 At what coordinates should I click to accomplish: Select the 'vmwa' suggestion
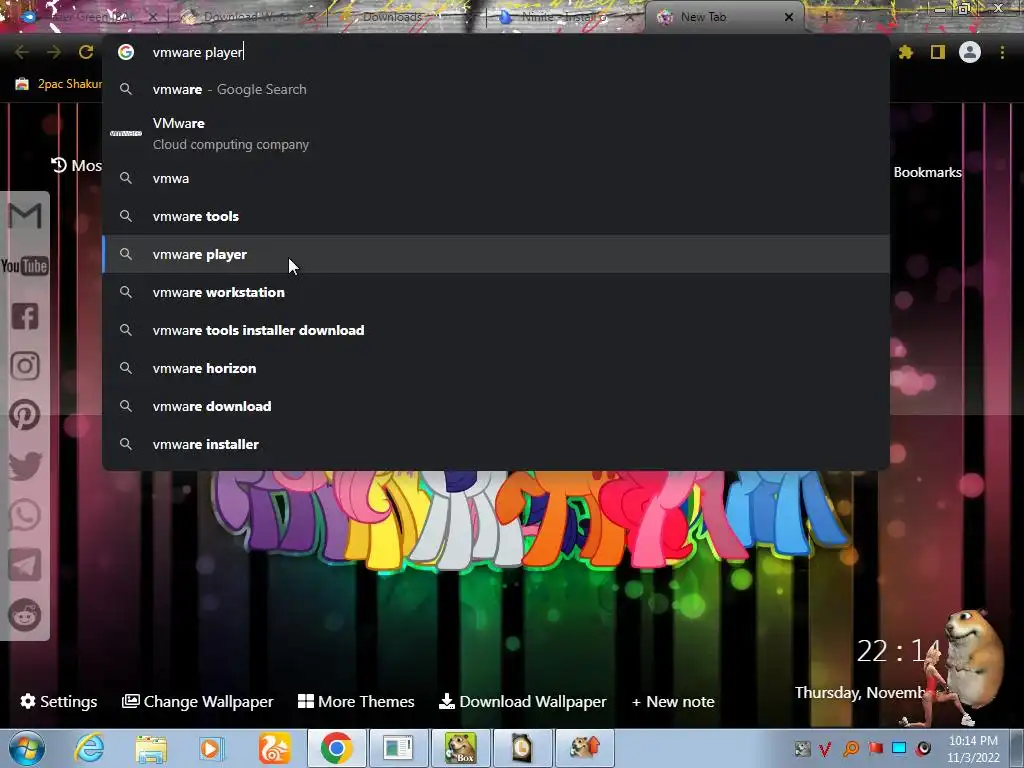coord(496,178)
